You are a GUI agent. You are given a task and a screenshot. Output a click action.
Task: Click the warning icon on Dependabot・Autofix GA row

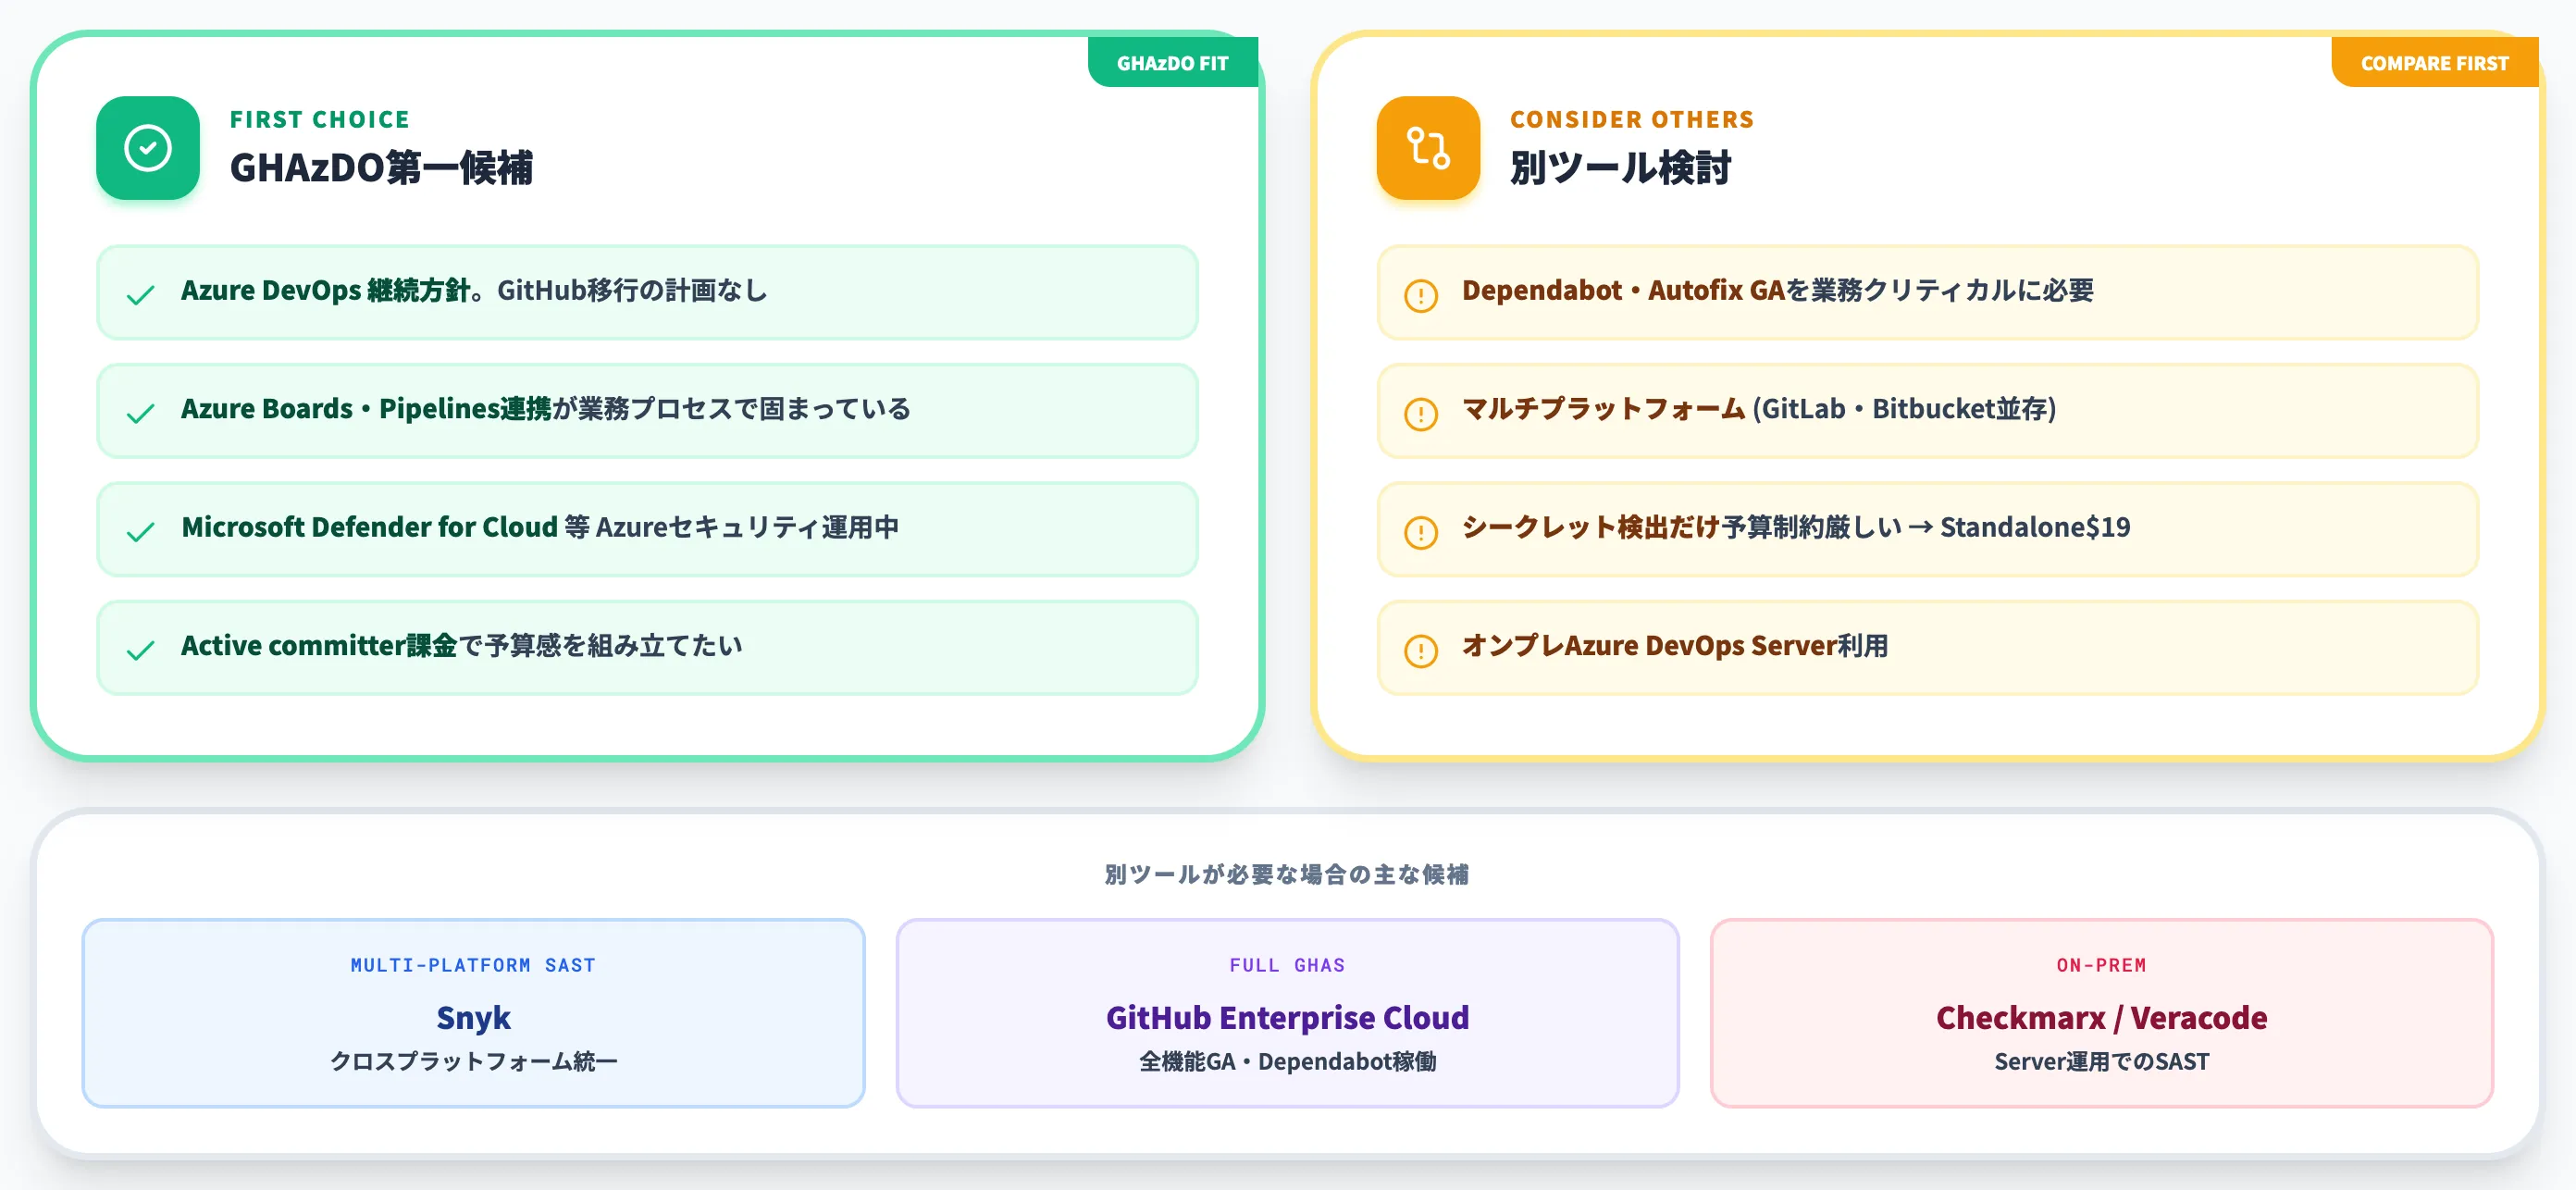pyautogui.click(x=1421, y=295)
